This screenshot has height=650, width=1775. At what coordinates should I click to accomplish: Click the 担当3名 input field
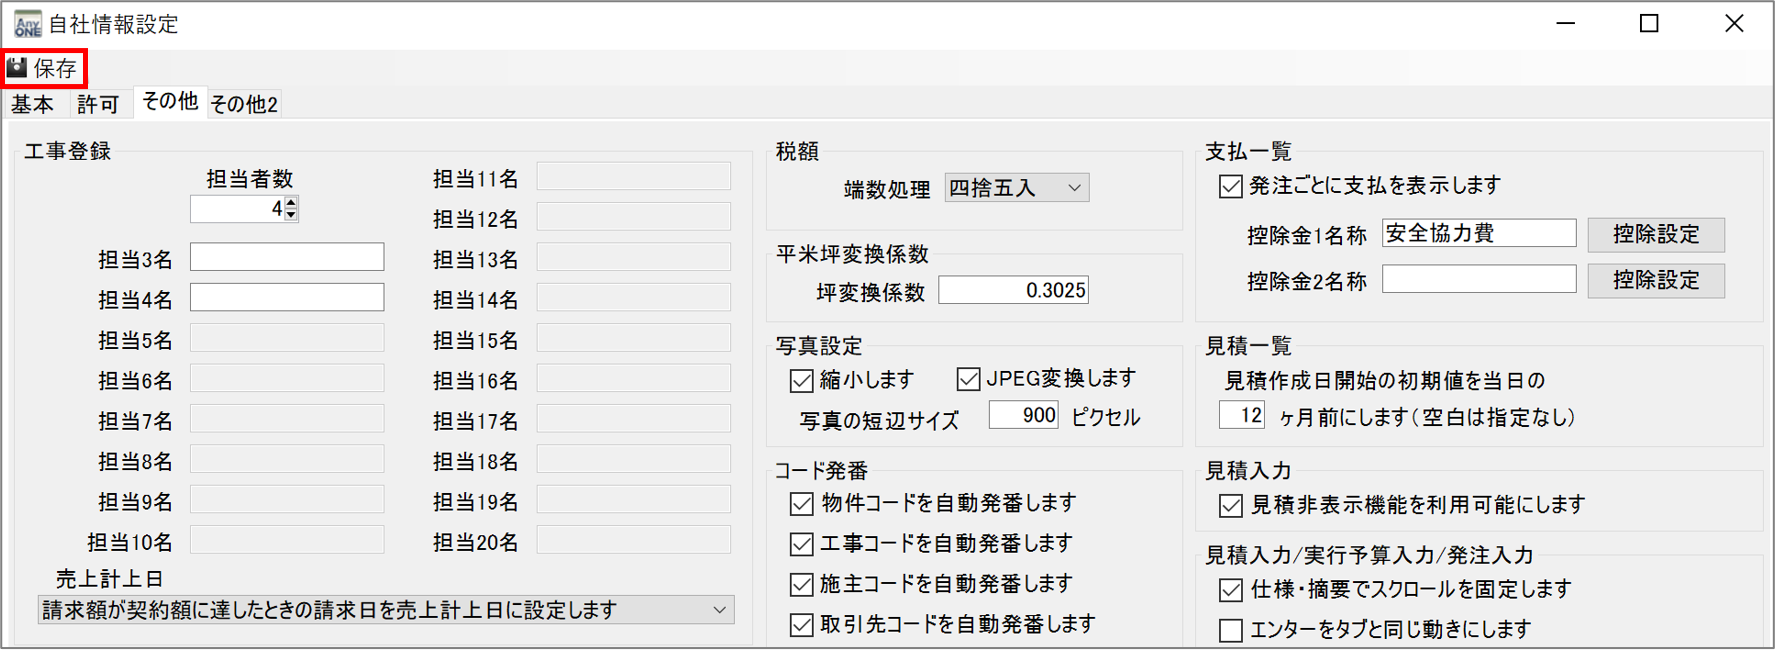point(287,257)
